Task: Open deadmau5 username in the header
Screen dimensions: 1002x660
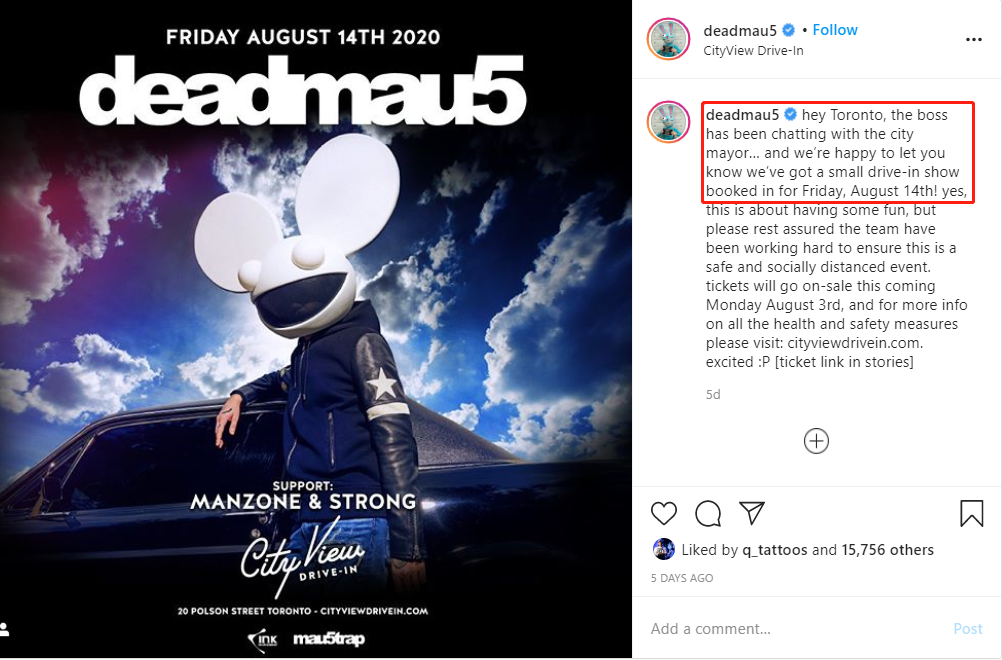Action: tap(740, 30)
